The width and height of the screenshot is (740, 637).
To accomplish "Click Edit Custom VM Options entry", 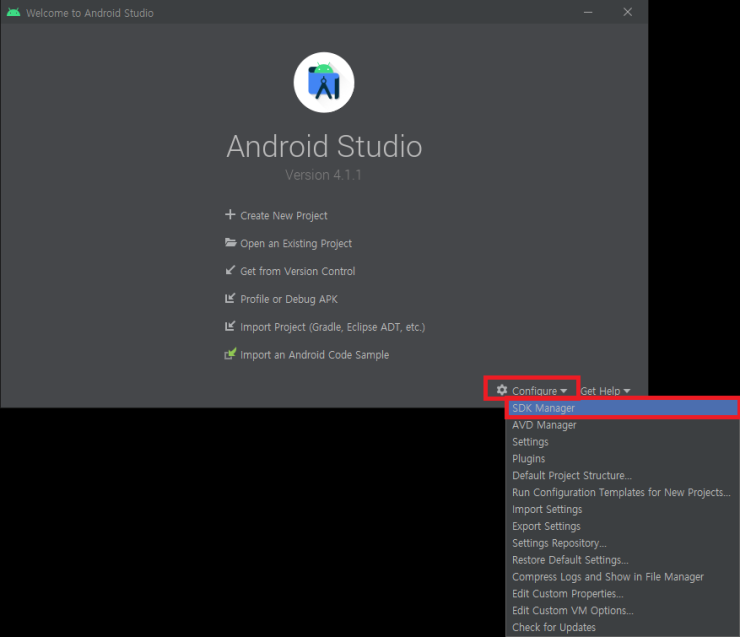I will pos(572,611).
